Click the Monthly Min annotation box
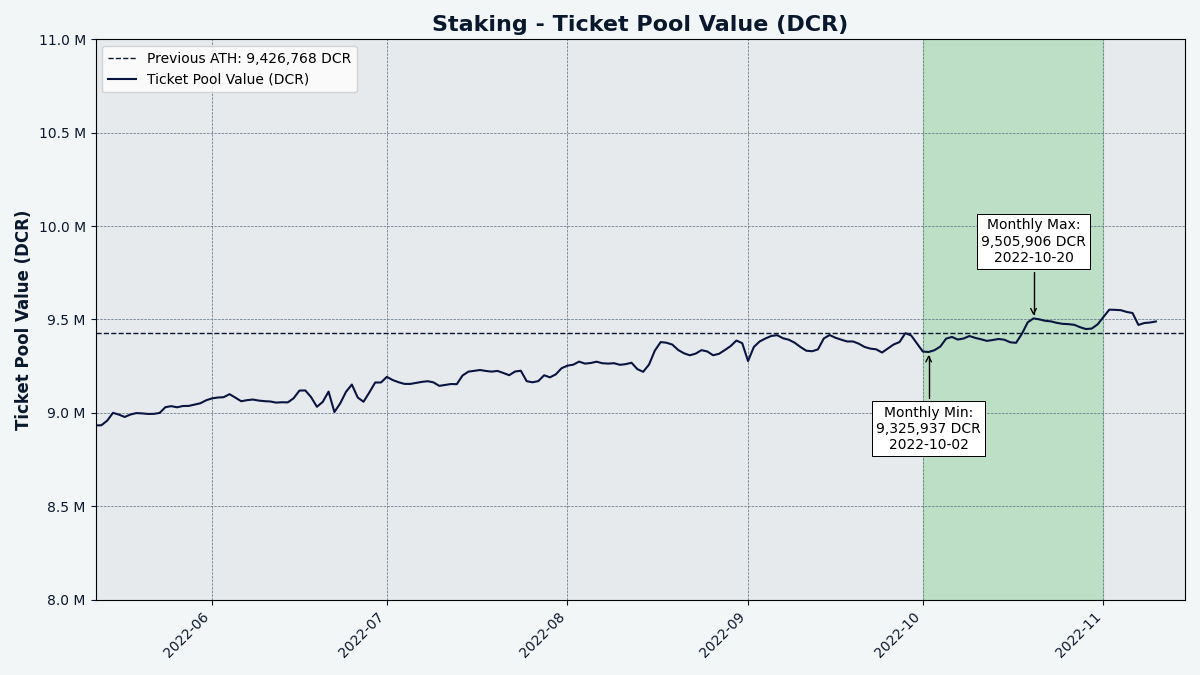1200x675 pixels. pos(928,428)
